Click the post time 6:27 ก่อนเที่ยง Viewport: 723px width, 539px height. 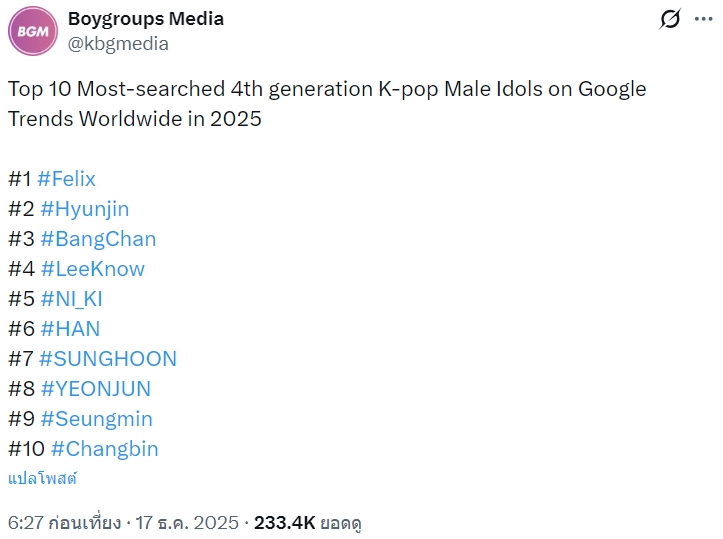tap(64, 523)
